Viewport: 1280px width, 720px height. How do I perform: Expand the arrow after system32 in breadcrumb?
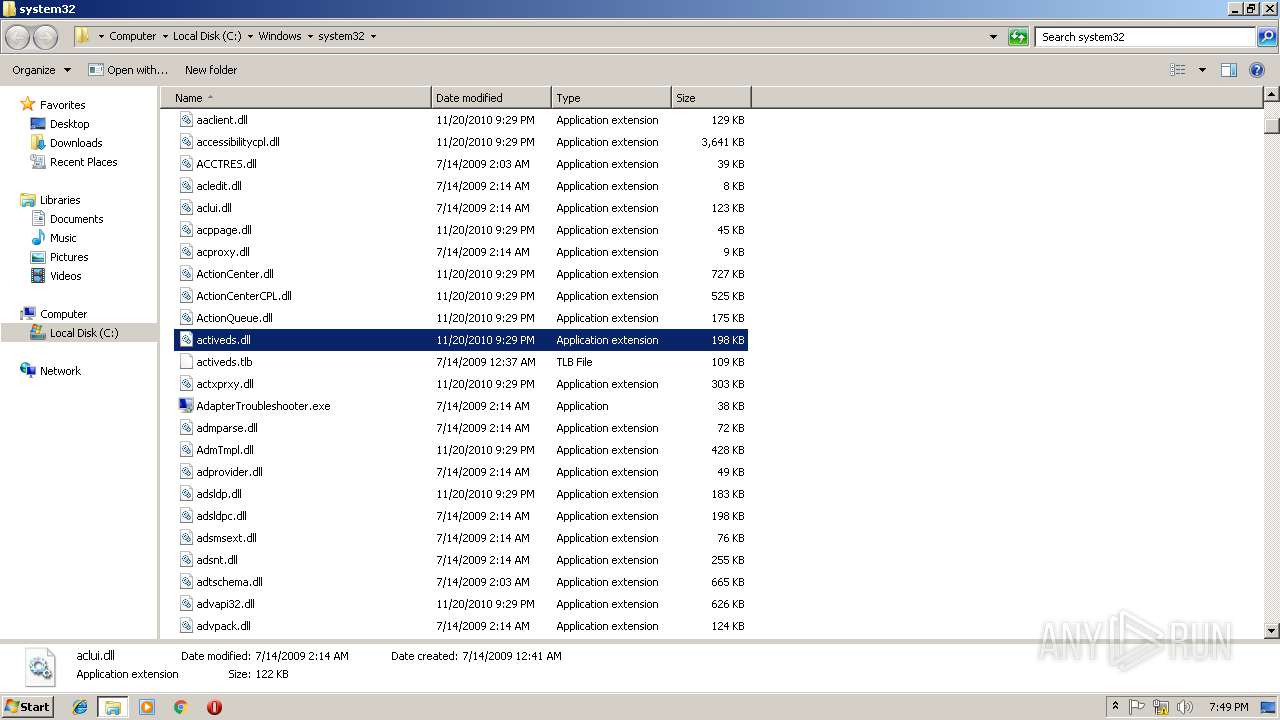point(374,36)
